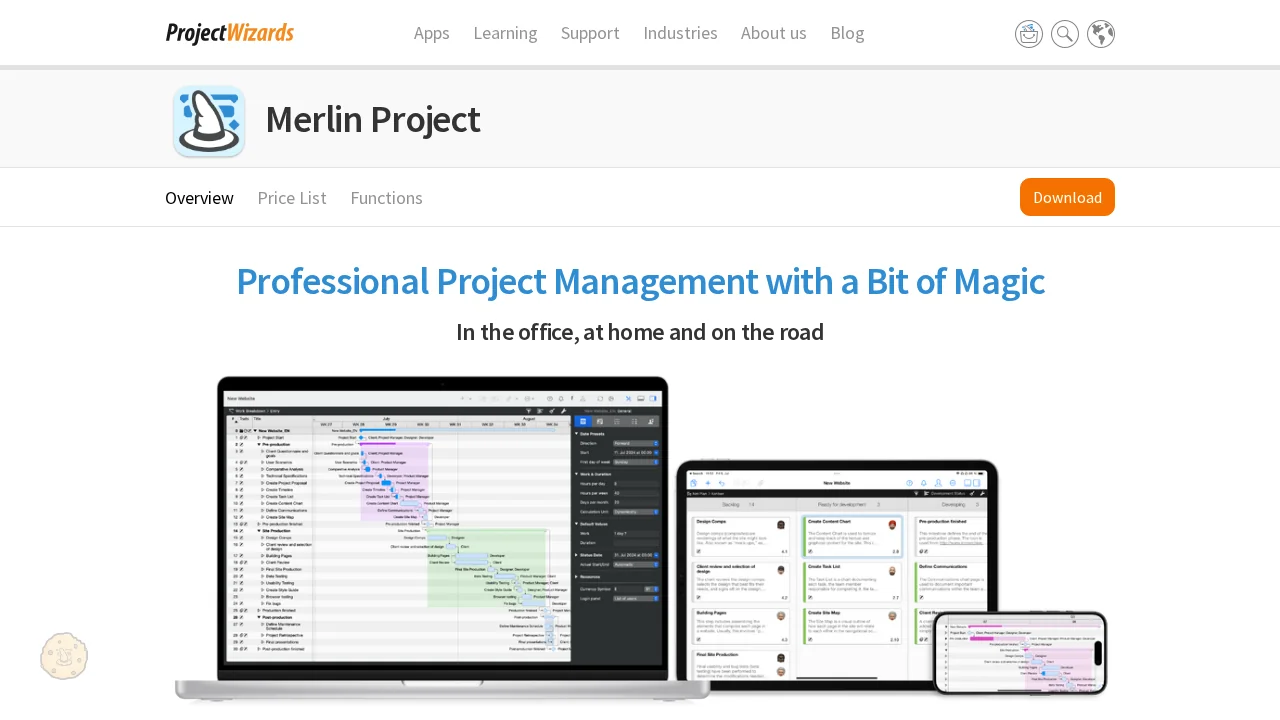Visit the Blog page

pyautogui.click(x=846, y=32)
